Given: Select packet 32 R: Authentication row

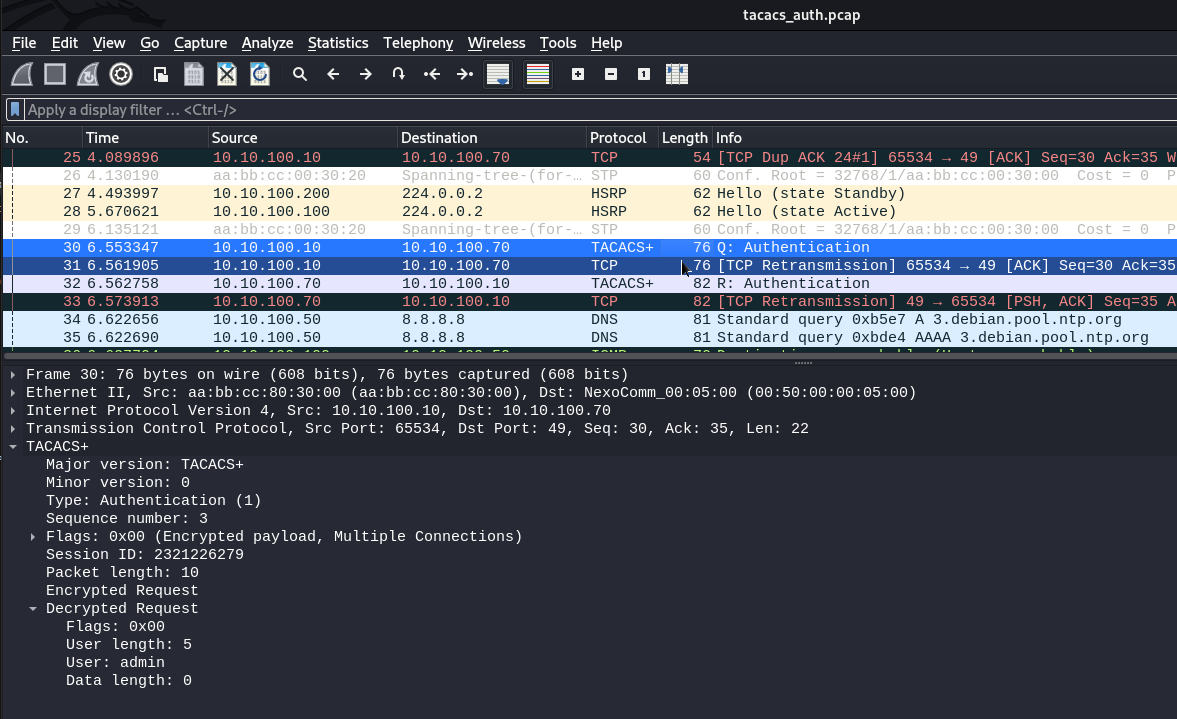Looking at the screenshot, I should pos(500,283).
